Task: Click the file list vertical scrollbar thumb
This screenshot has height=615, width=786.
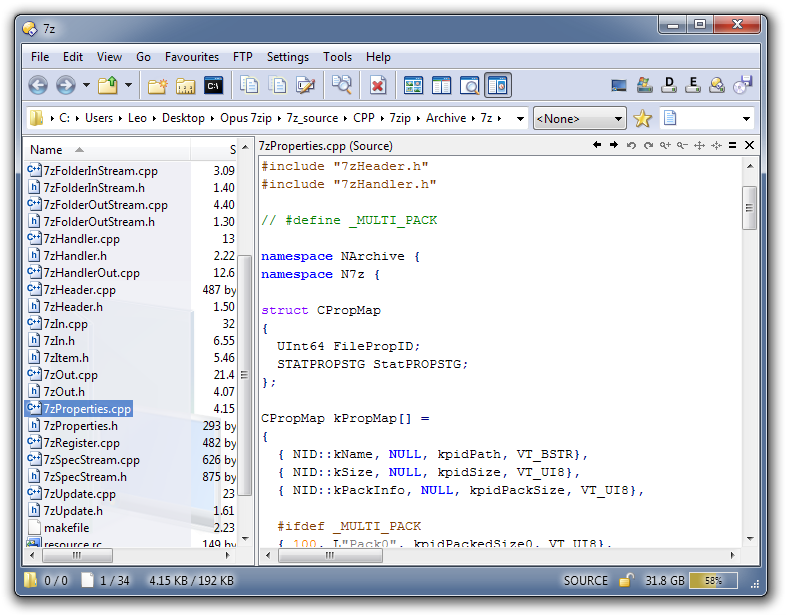Action: pos(245,375)
